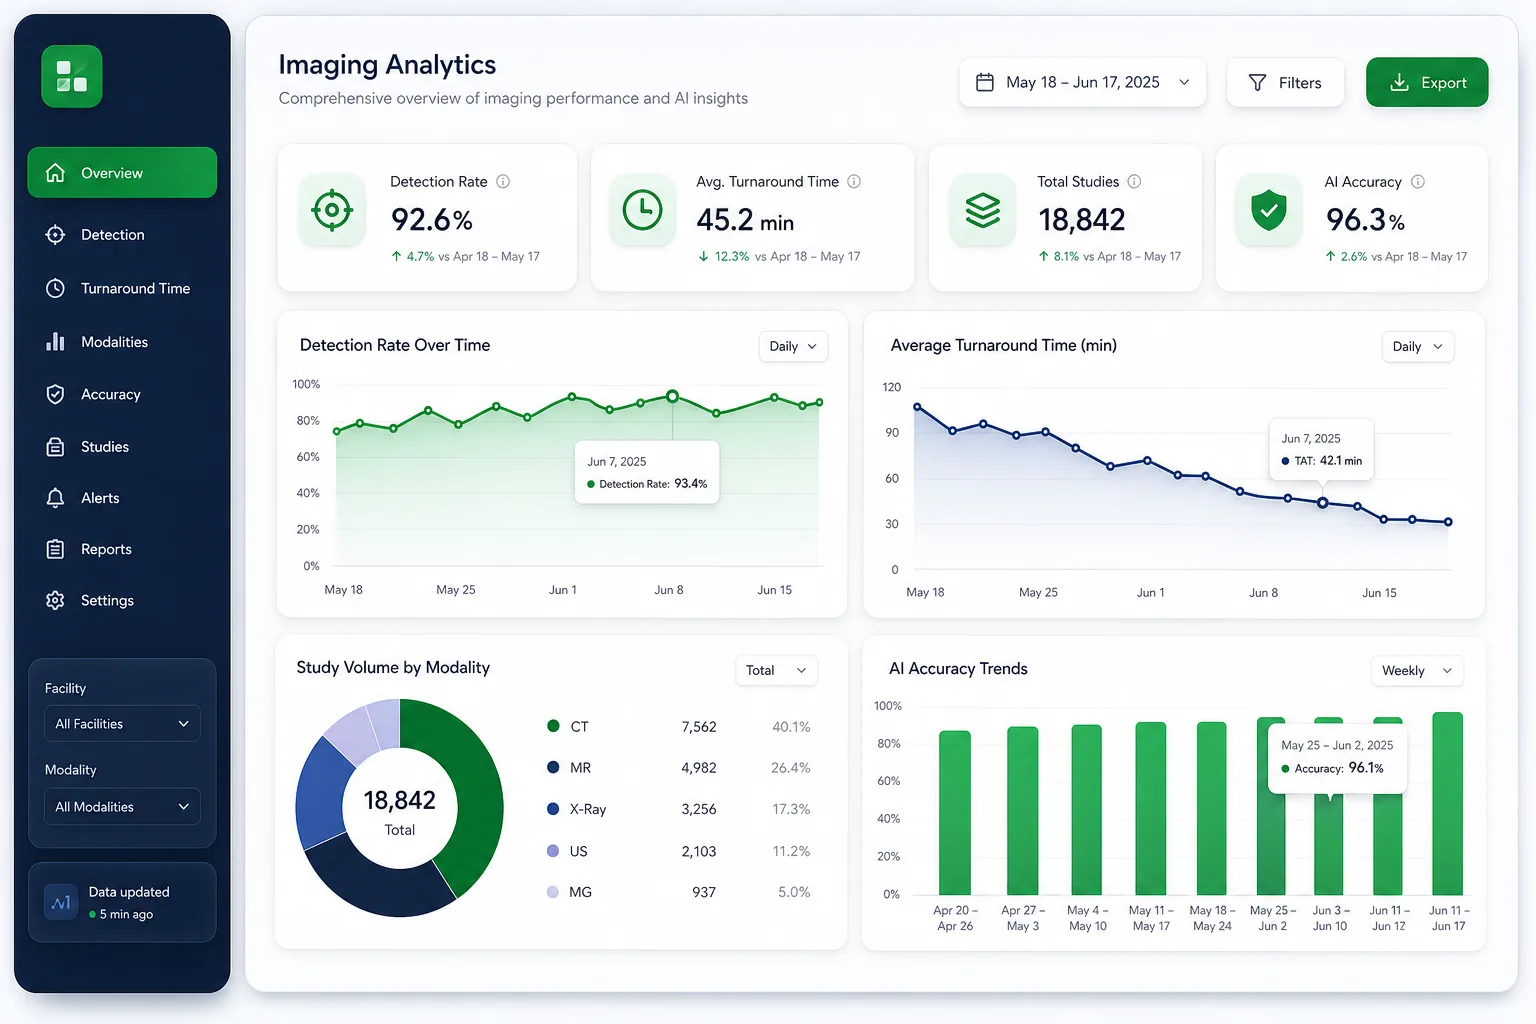1536x1024 pixels.
Task: Open the Weekly dropdown on AI Accuracy Trends
Action: [1417, 670]
